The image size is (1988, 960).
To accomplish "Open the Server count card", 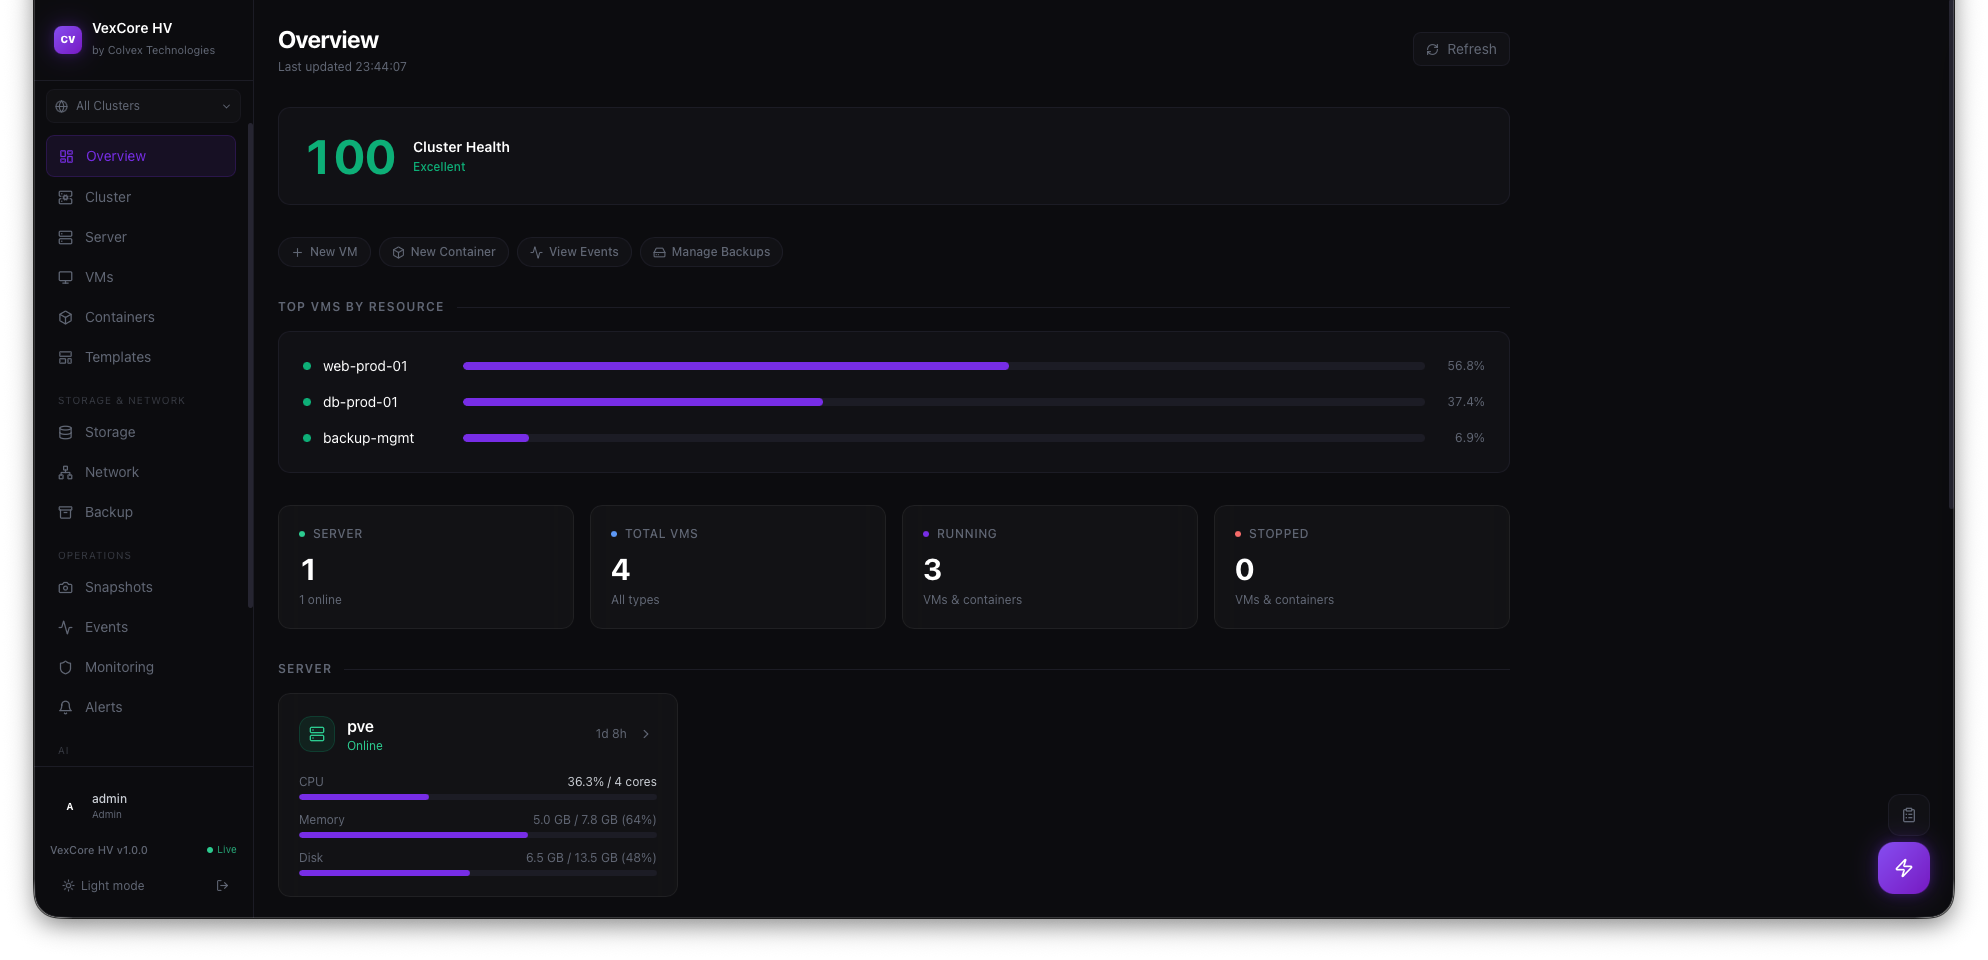I will click(x=426, y=567).
